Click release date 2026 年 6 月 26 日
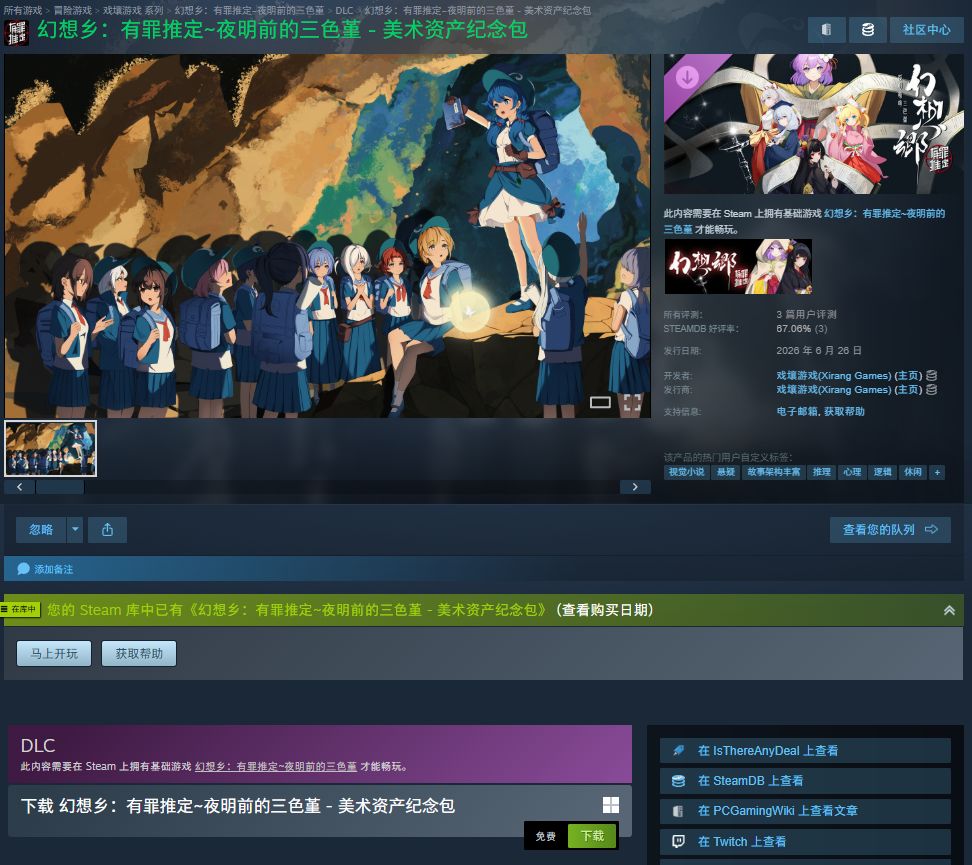 [x=819, y=350]
